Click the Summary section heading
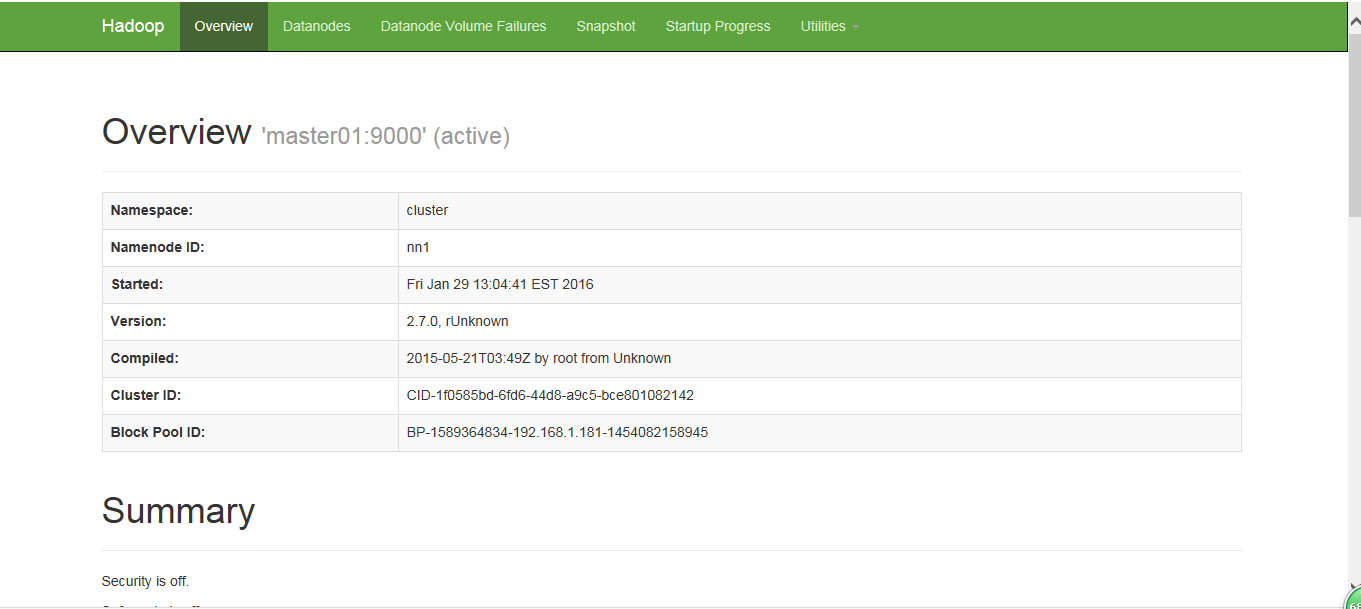 pos(178,511)
